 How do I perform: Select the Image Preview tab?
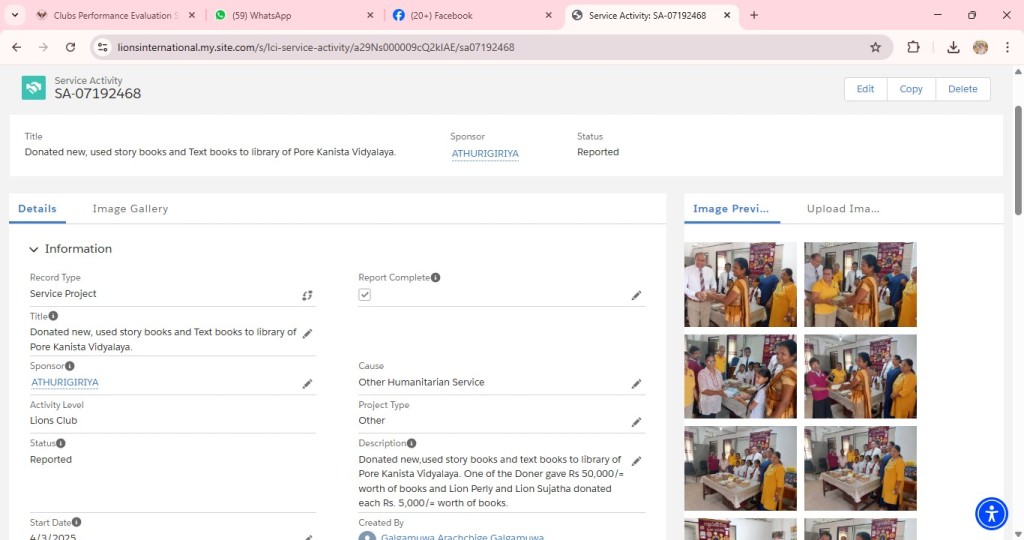(x=731, y=209)
